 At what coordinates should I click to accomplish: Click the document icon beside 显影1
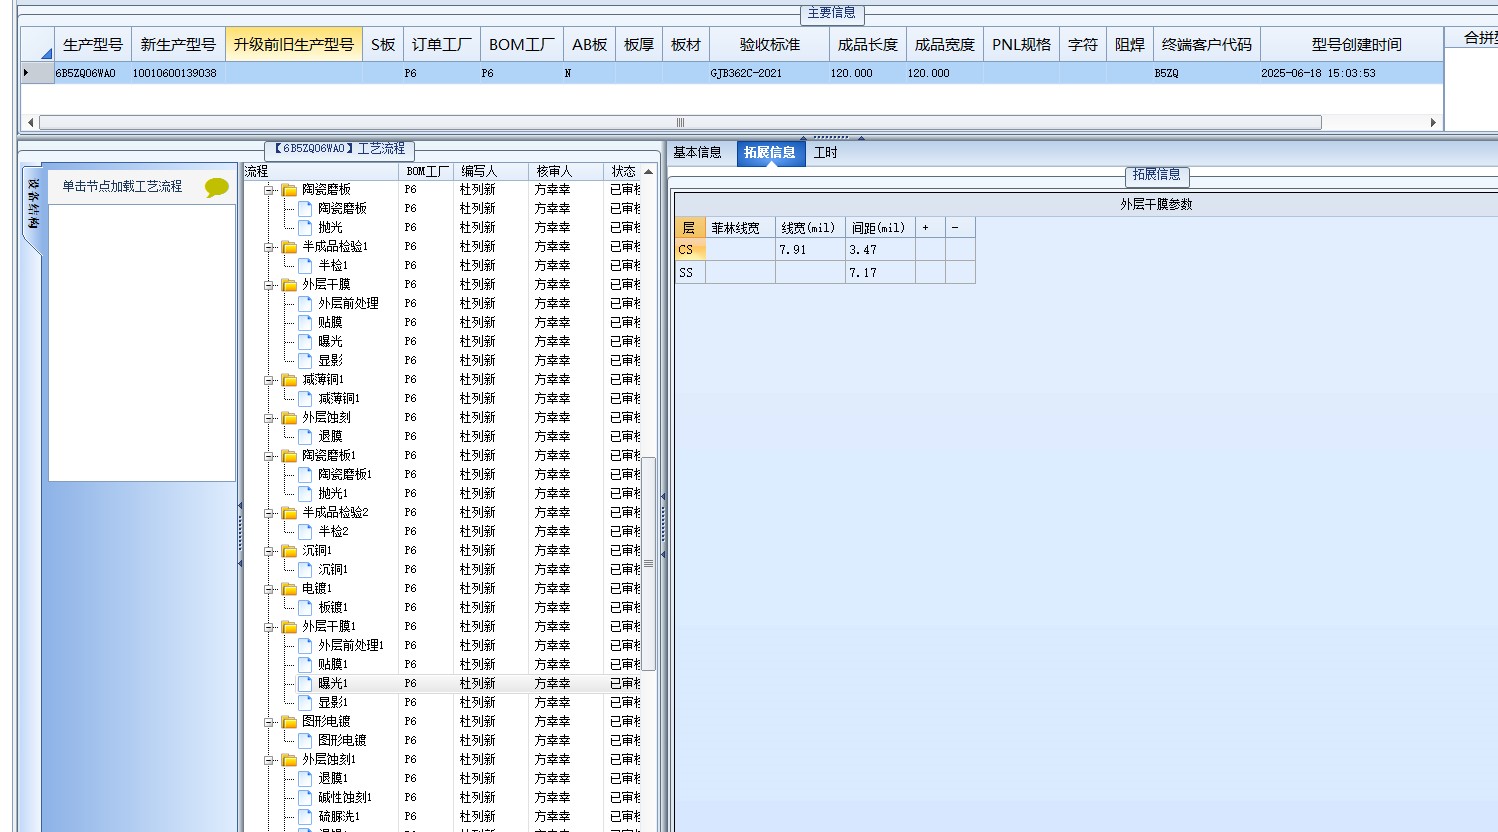coord(305,703)
